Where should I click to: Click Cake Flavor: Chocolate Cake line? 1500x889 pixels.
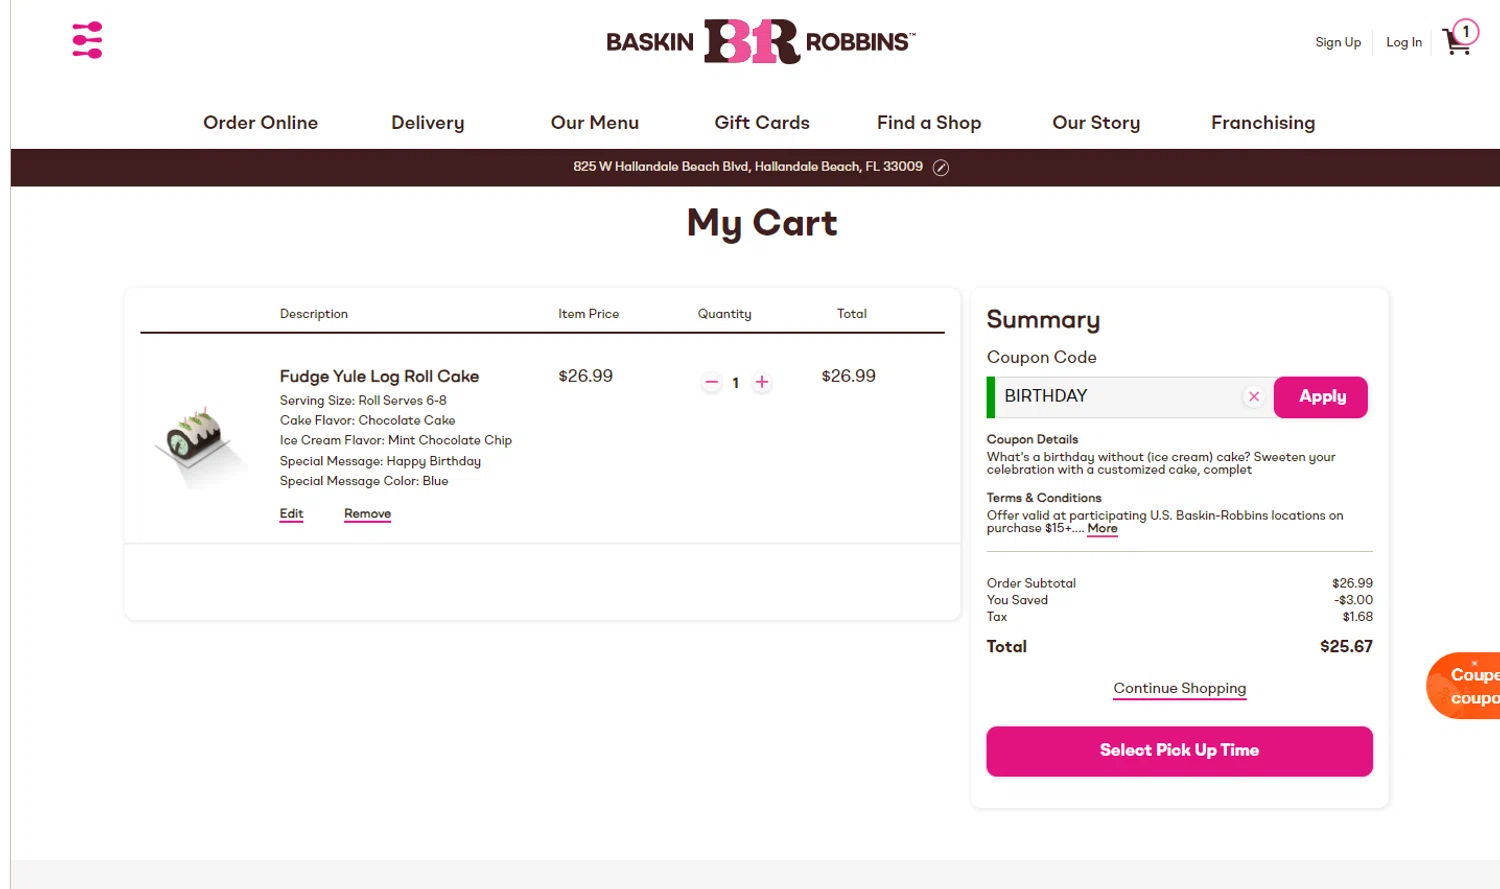tap(367, 420)
